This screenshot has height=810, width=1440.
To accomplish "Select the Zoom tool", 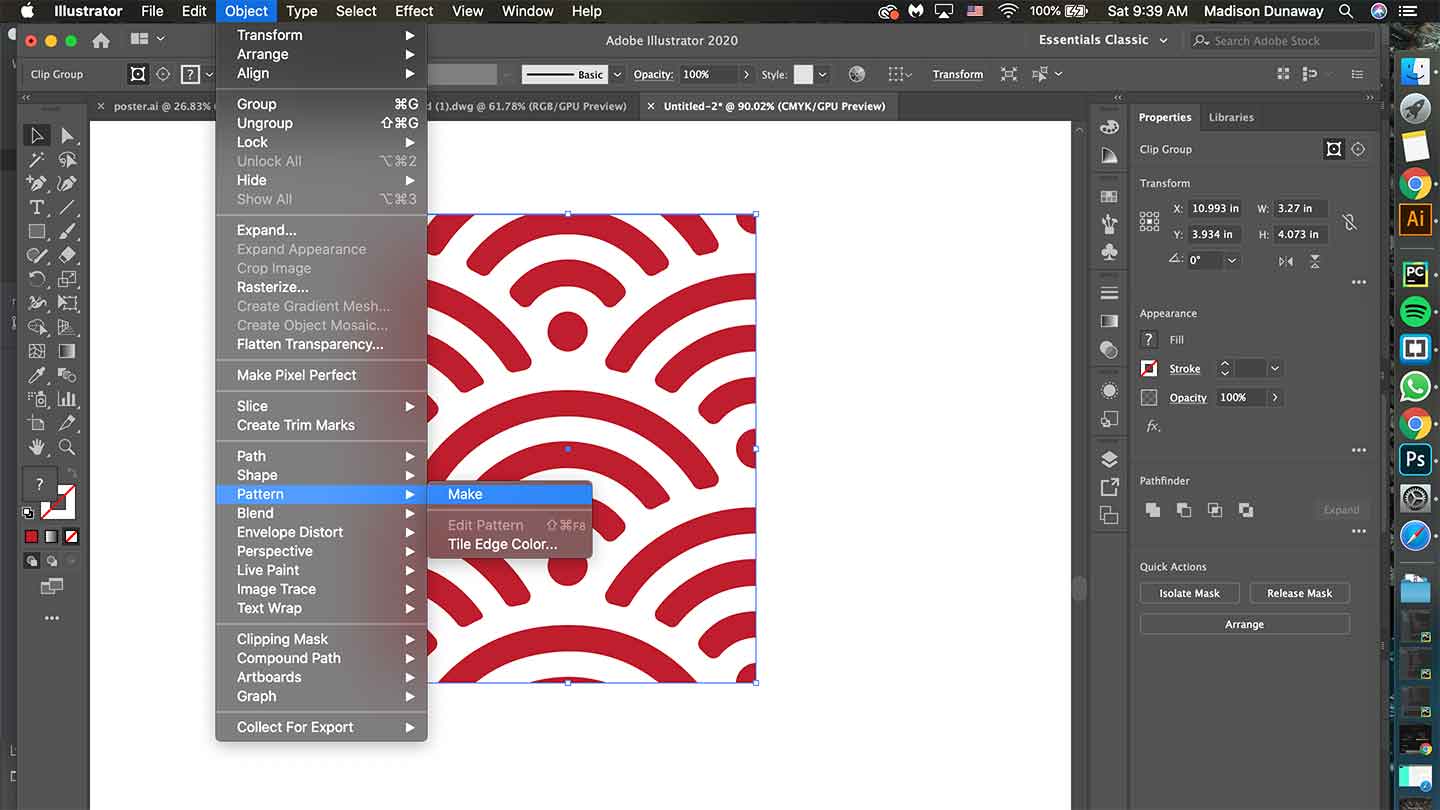I will pos(67,447).
